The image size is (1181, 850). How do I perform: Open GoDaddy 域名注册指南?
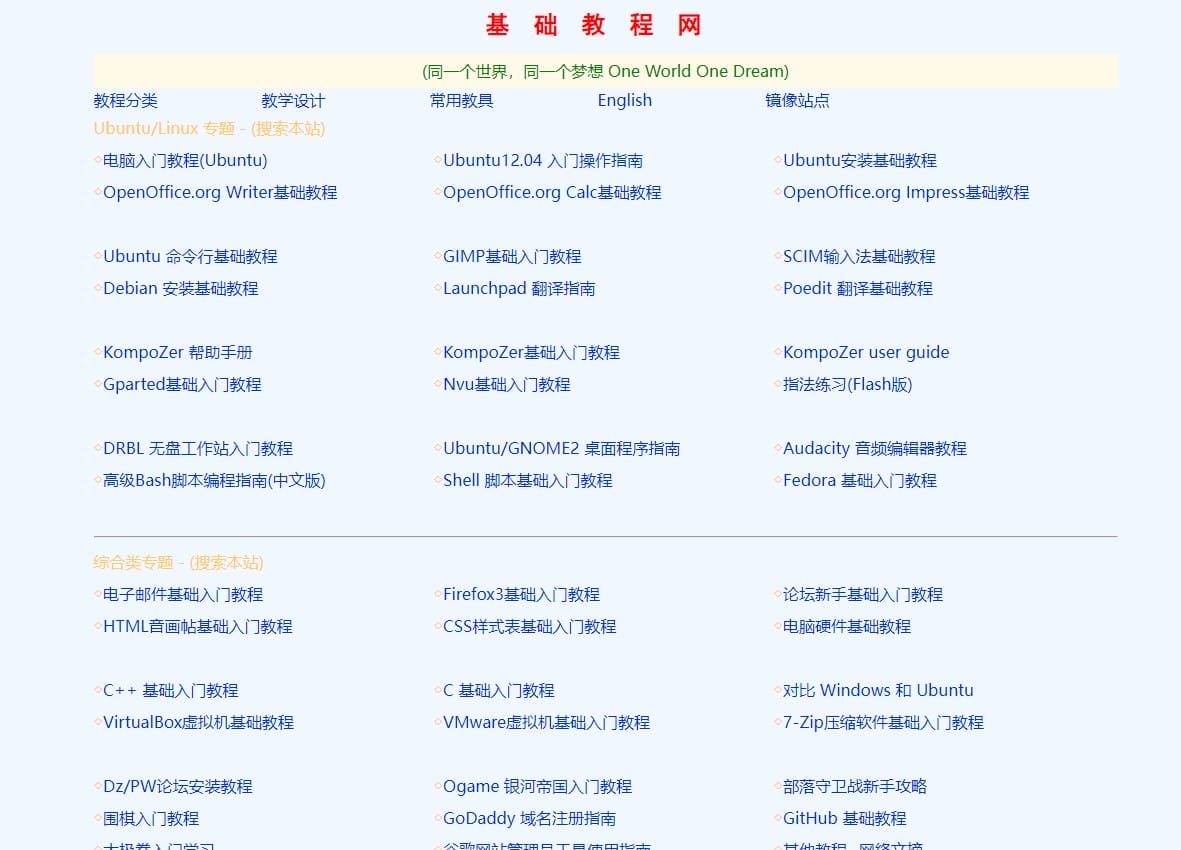coord(529,818)
